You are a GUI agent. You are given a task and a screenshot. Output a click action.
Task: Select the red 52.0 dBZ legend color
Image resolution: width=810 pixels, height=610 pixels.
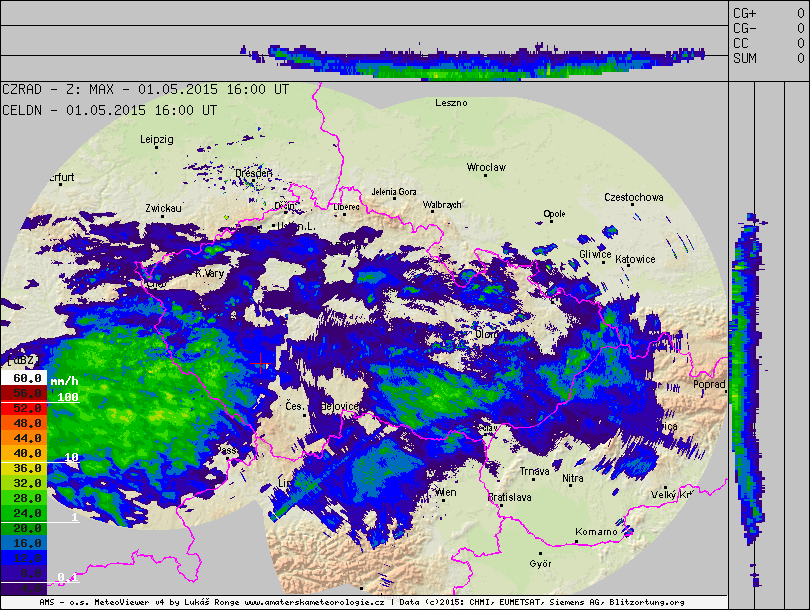(x=25, y=409)
